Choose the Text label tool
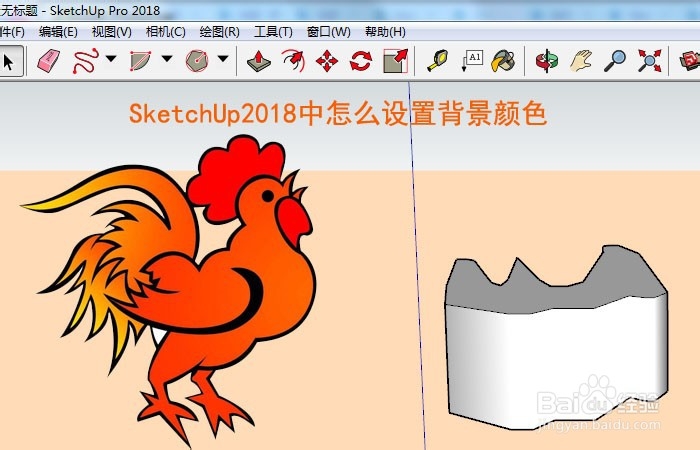The image size is (700, 450). click(472, 61)
